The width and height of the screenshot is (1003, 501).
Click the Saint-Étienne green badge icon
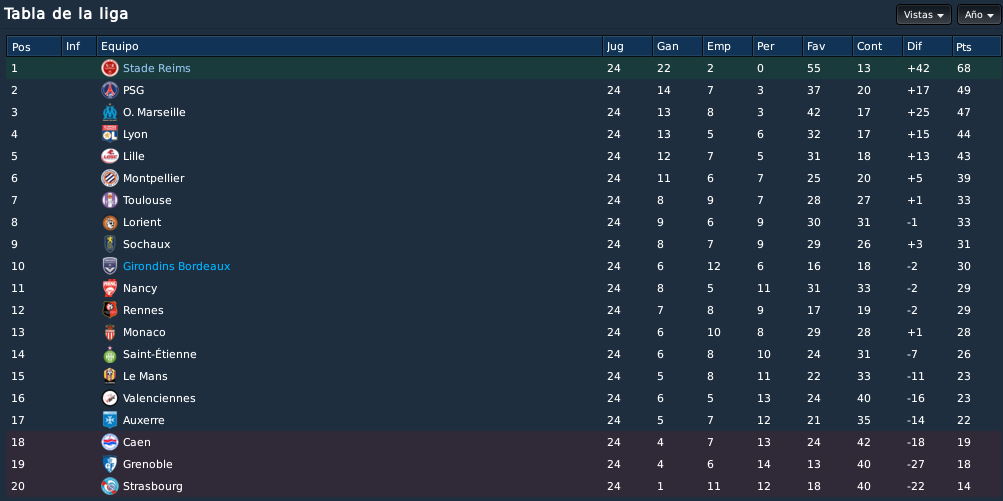click(x=110, y=354)
